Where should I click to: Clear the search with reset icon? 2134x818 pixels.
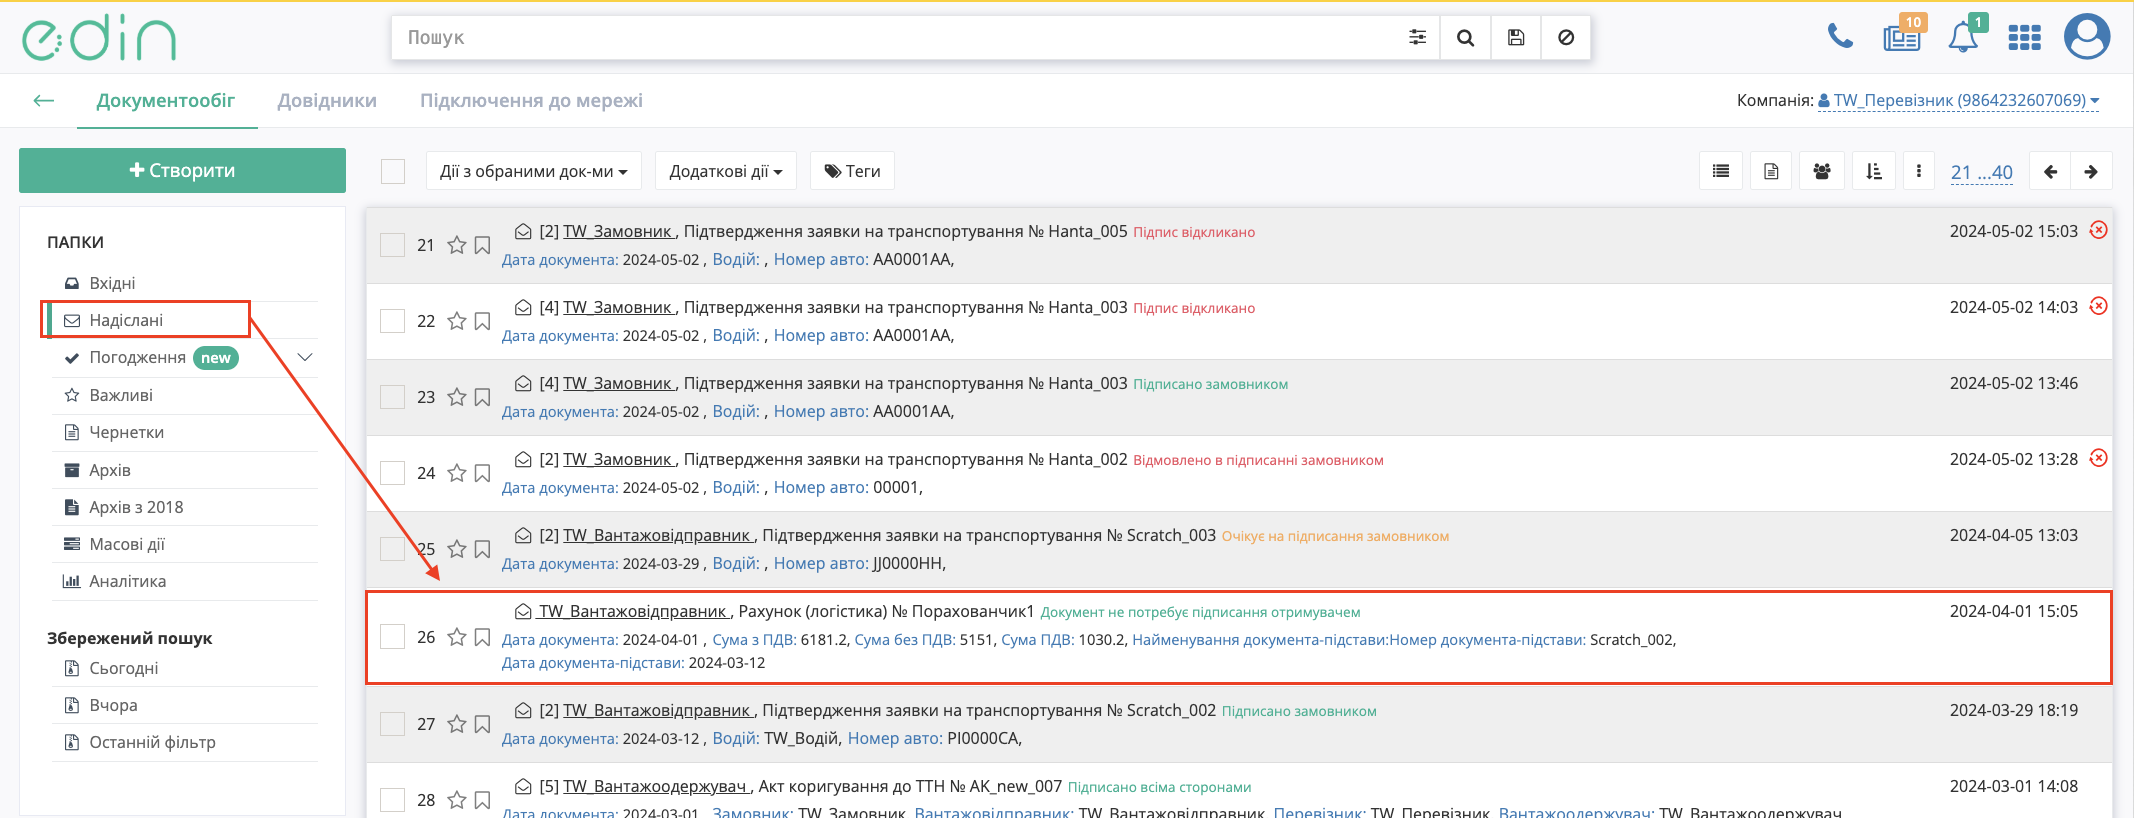(x=1566, y=38)
